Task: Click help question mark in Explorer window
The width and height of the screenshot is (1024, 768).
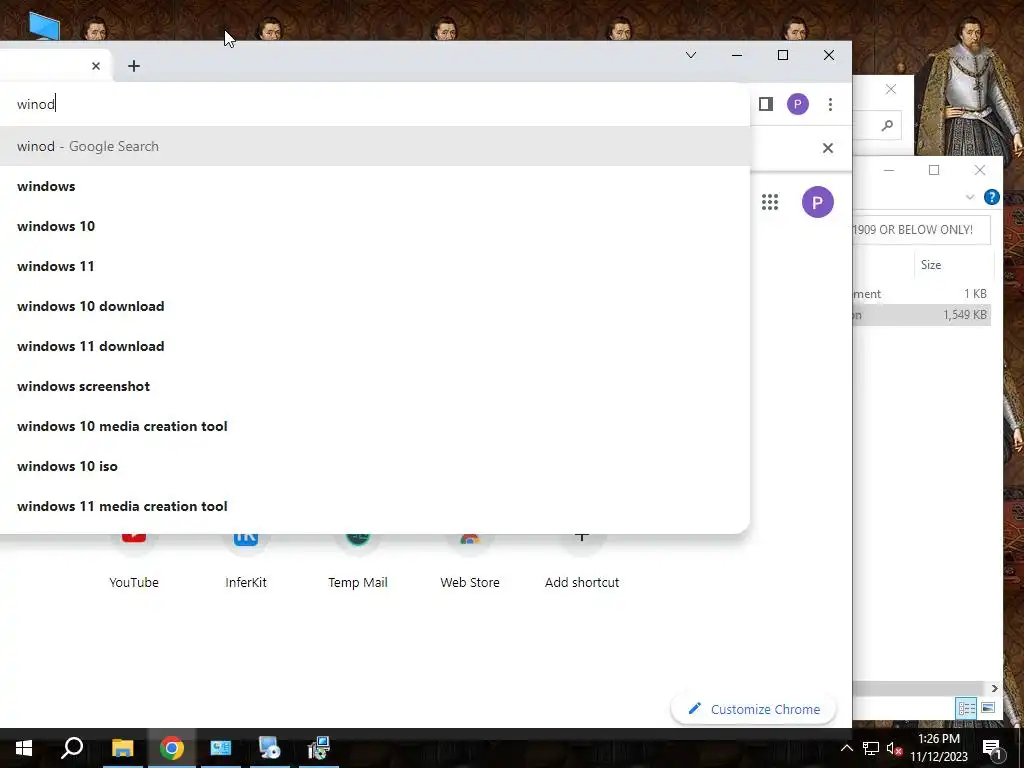Action: point(991,197)
